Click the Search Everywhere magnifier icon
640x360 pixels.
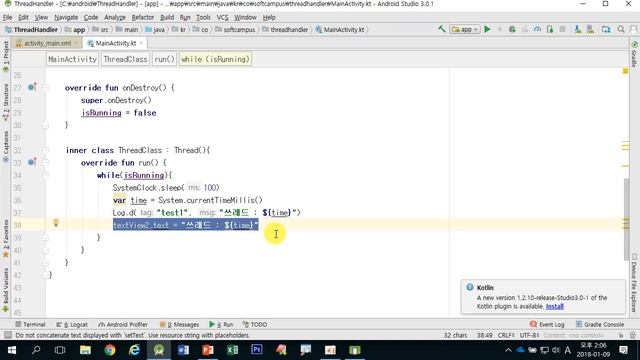click(x=621, y=29)
